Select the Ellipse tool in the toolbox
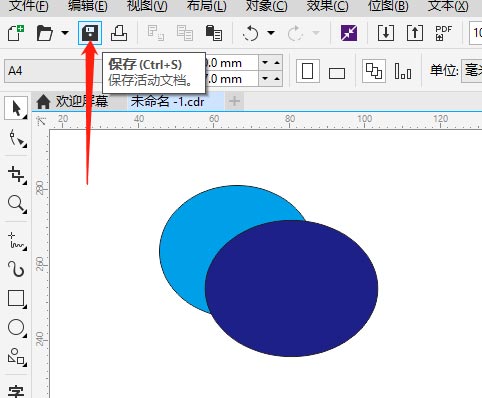Screen dimensions: 482x398 tap(17, 328)
